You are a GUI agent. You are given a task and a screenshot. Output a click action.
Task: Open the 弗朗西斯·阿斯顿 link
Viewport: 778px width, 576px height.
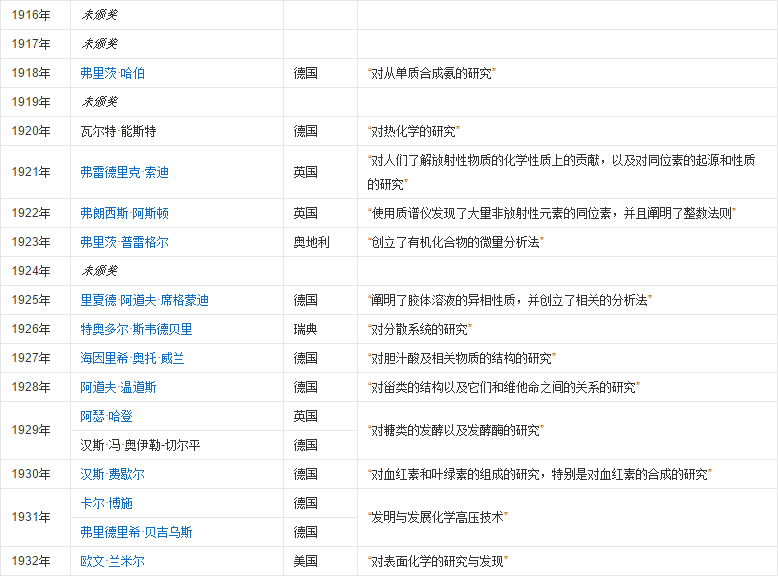124,213
